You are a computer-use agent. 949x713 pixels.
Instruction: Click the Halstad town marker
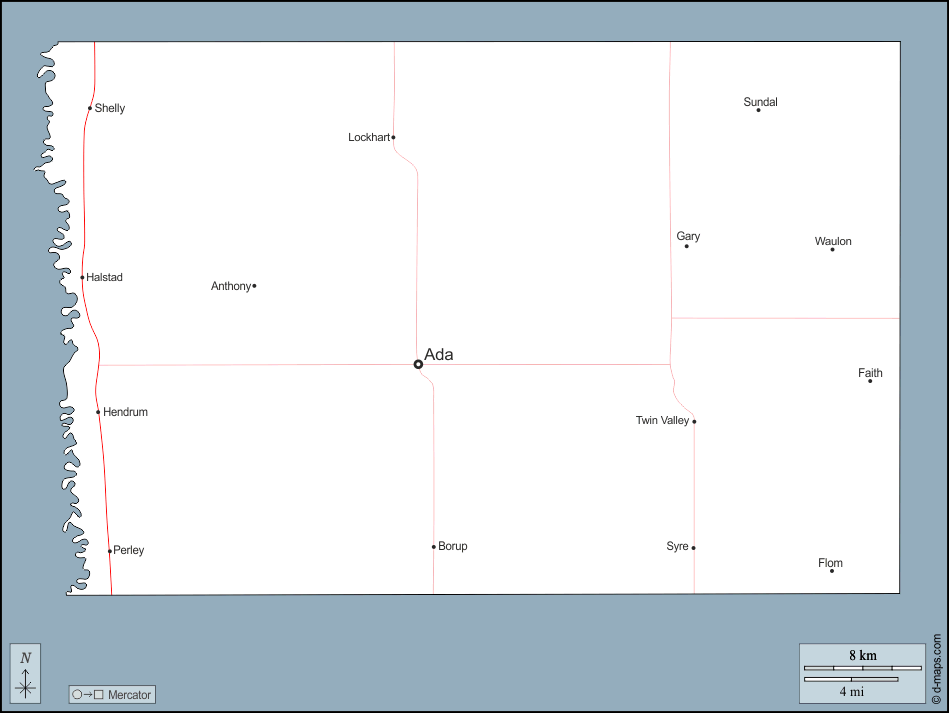[x=82, y=277]
